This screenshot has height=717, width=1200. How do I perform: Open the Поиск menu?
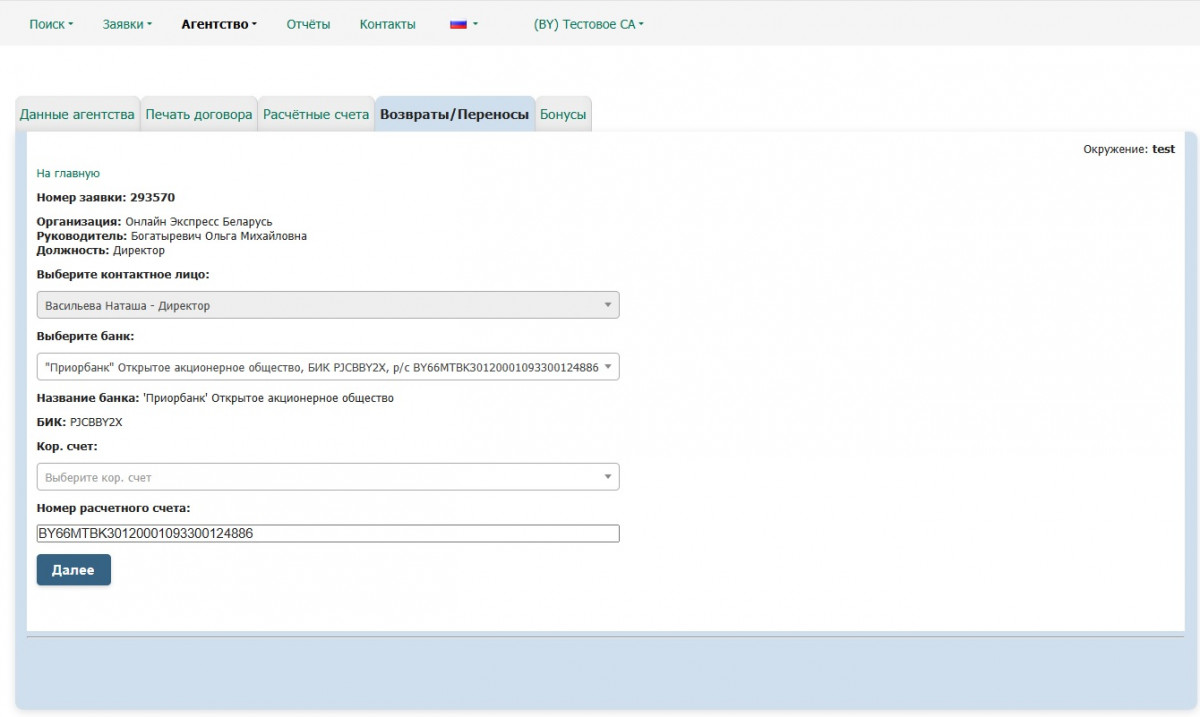51,24
